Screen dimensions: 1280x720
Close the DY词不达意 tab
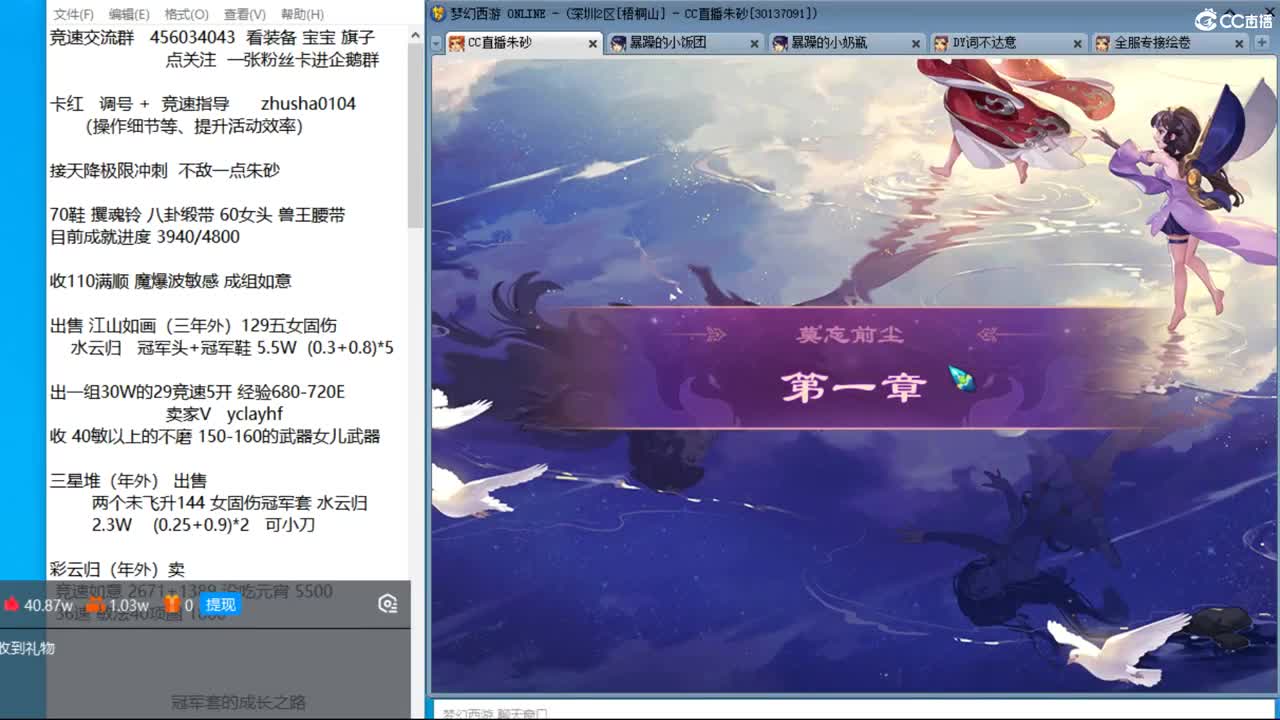[x=1077, y=44]
